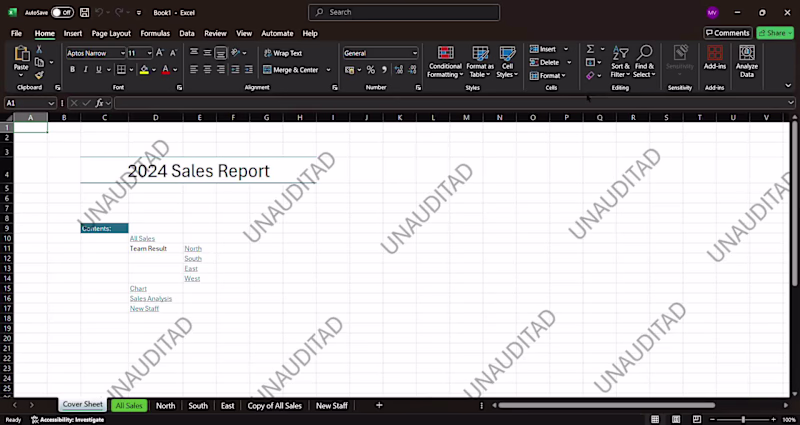Open Conditional Formatting menu
Image resolution: width=800 pixels, height=425 pixels.
coord(445,62)
